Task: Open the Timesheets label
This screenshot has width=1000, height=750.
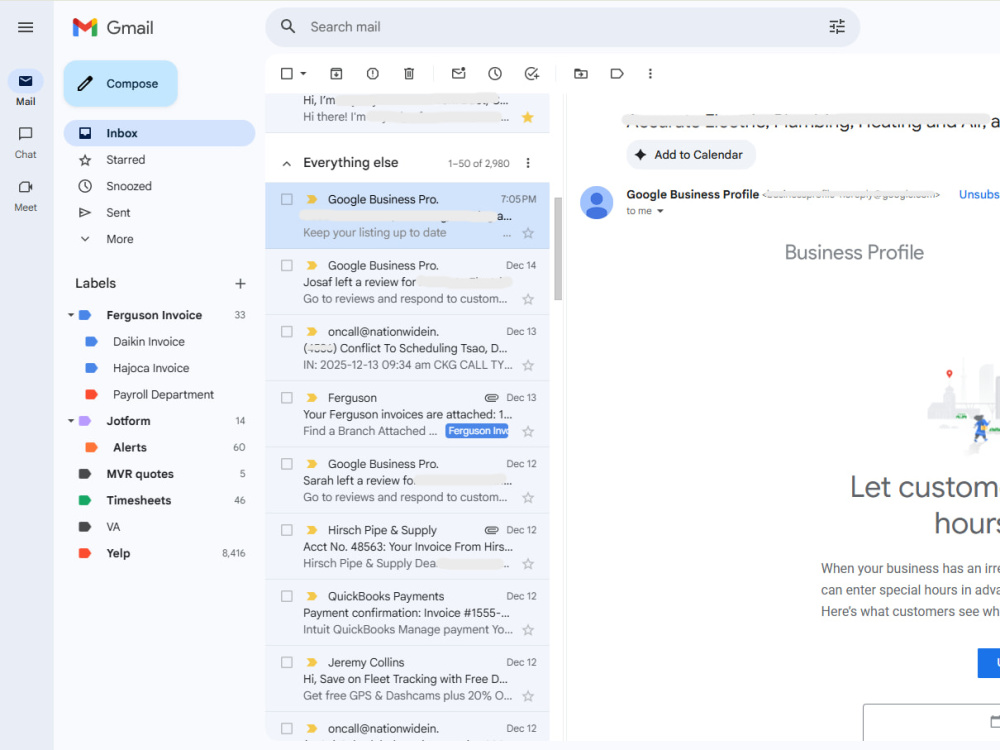Action: (x=159, y=501)
